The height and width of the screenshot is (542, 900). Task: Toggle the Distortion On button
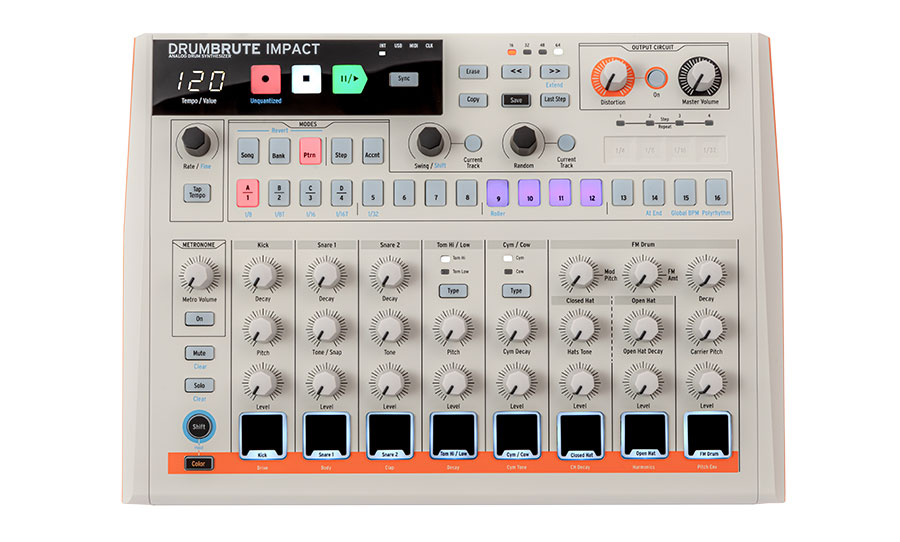[x=656, y=78]
